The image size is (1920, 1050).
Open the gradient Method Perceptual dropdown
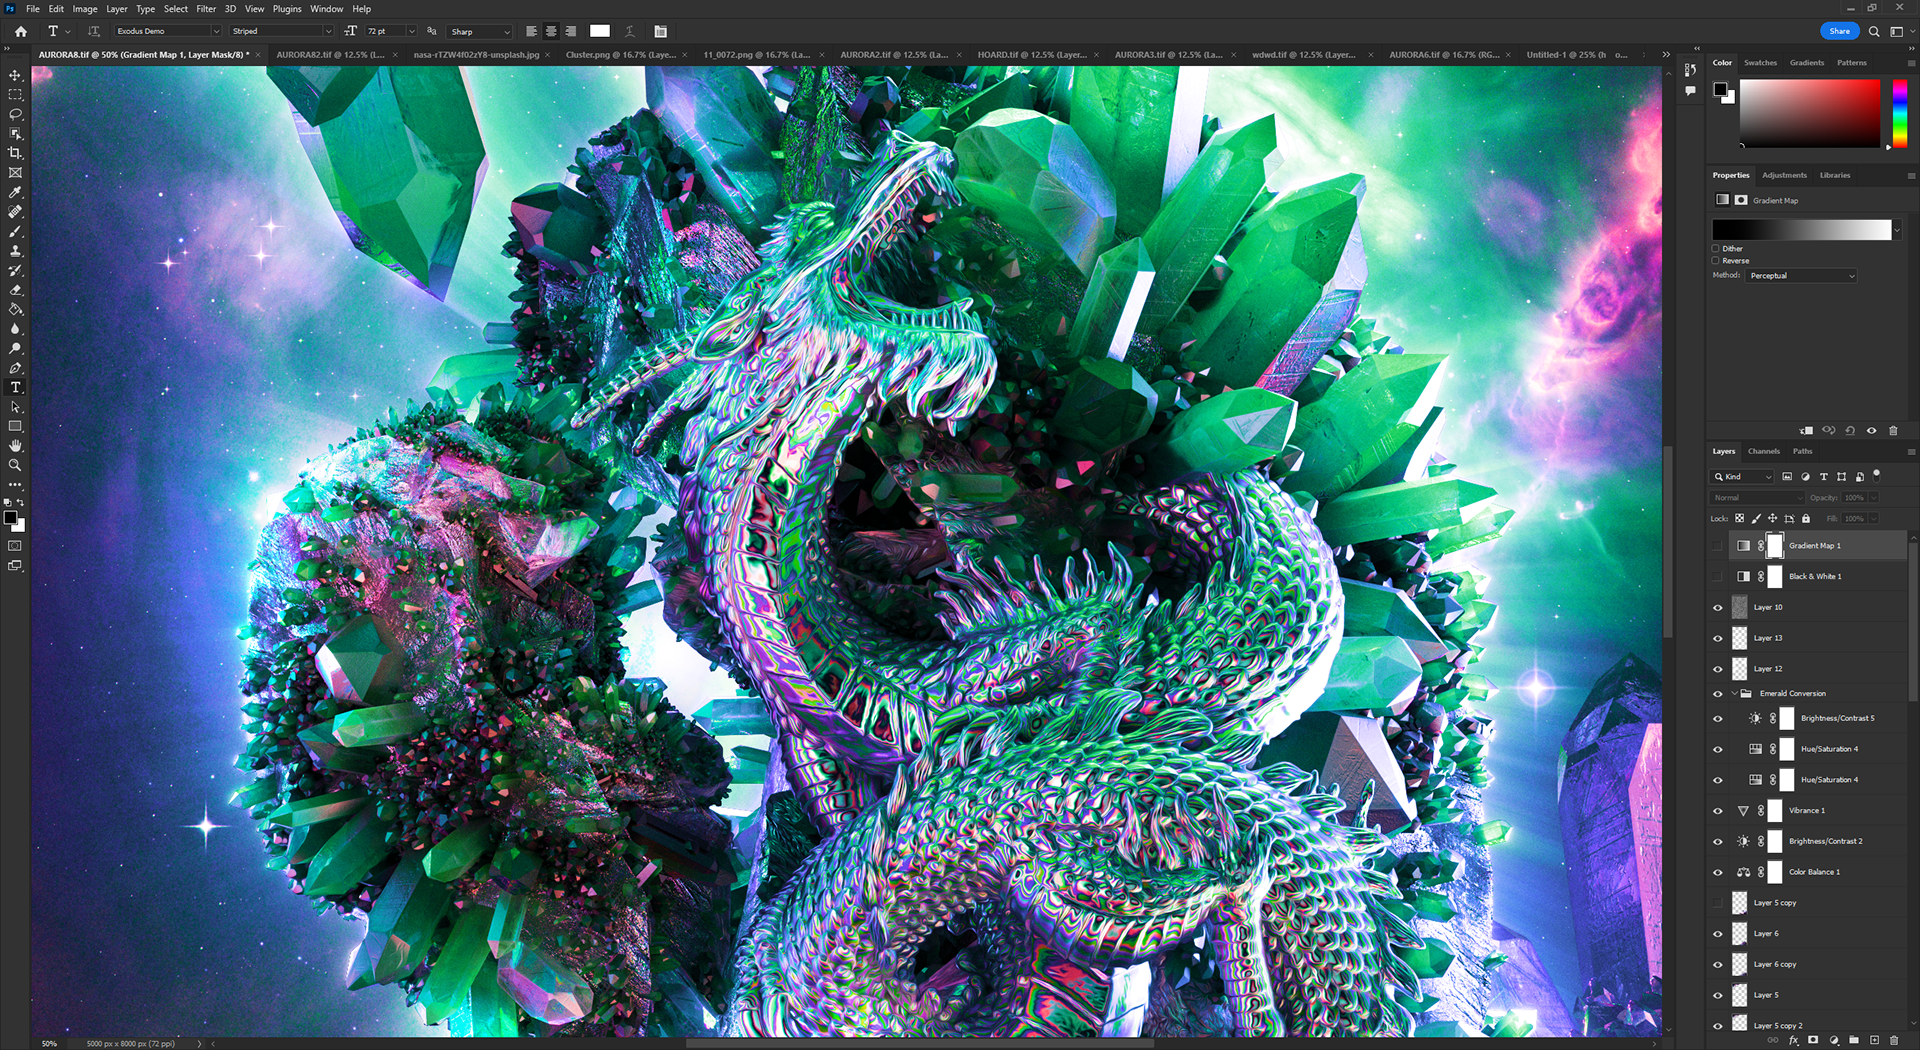tap(1802, 276)
